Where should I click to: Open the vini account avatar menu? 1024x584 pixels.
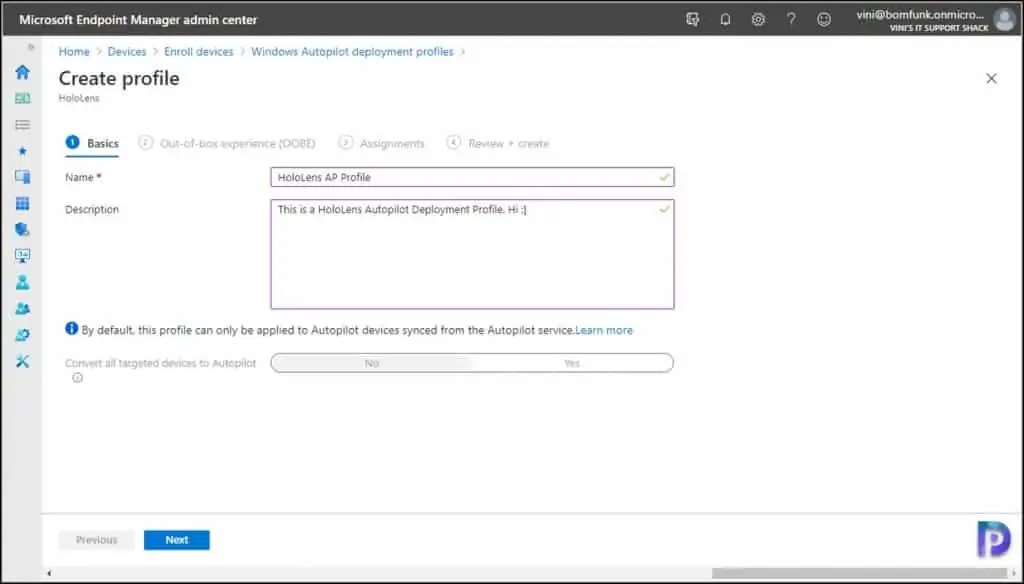tap(1004, 18)
